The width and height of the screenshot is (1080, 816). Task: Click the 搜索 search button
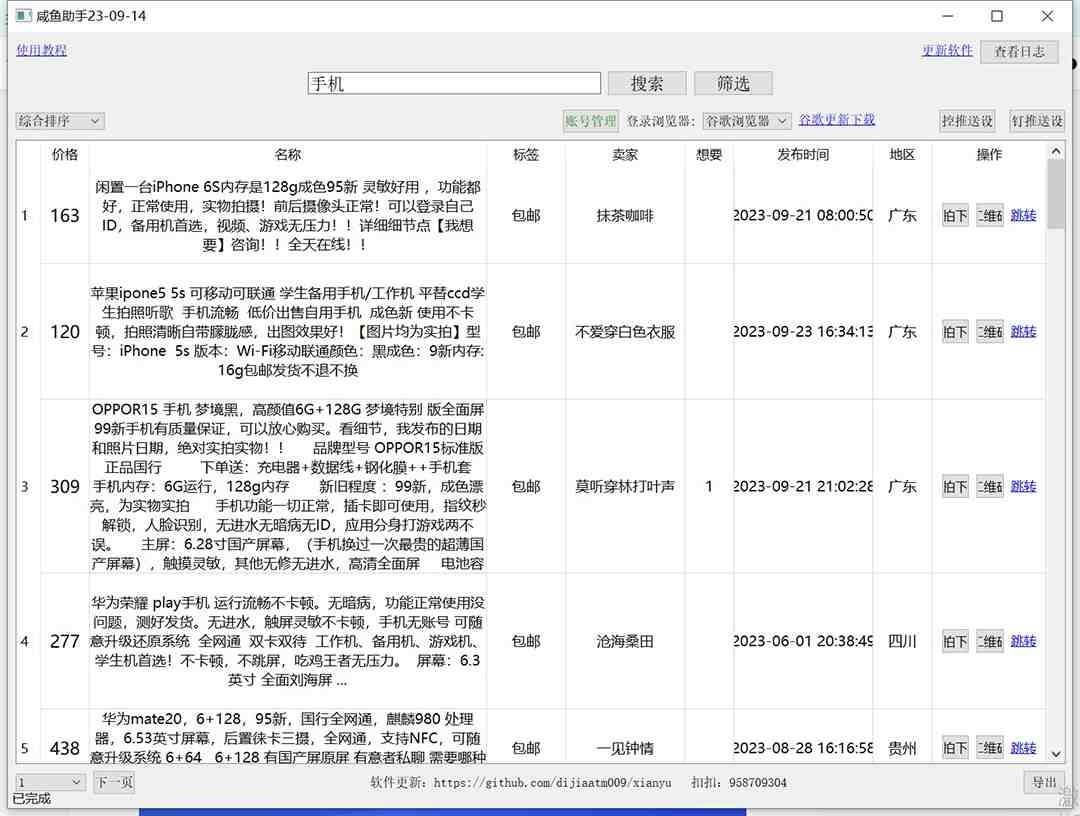646,83
